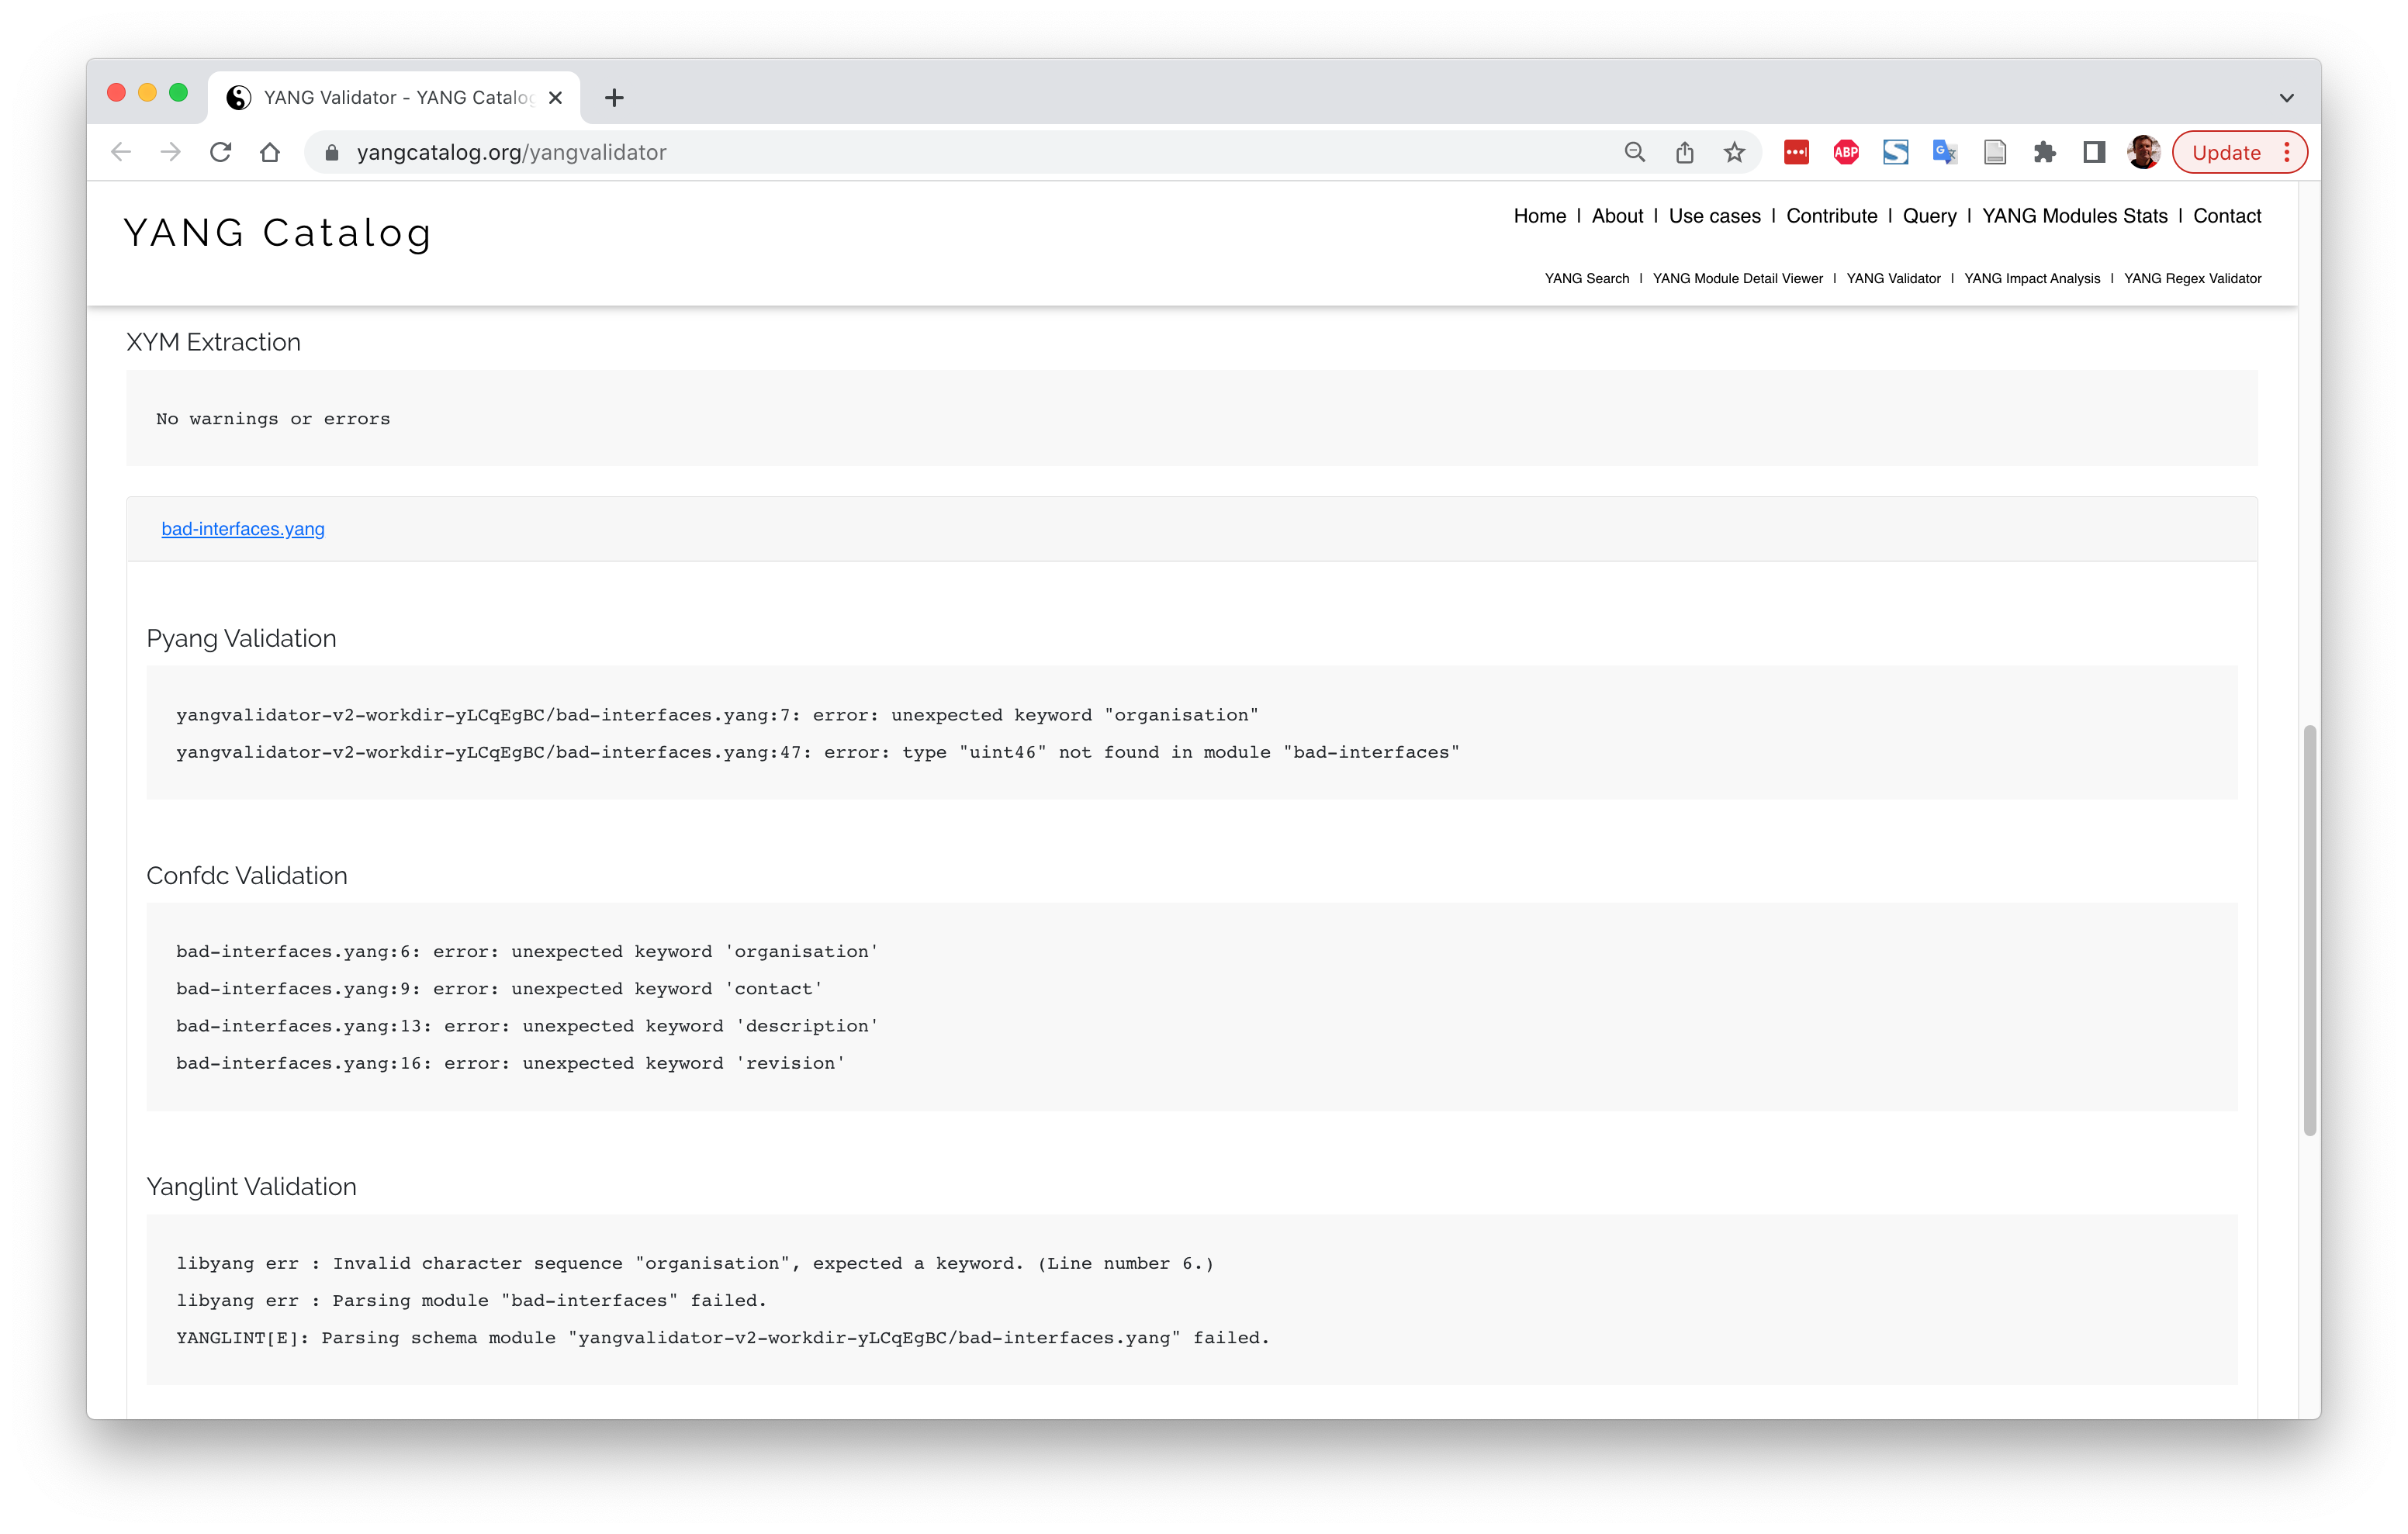Screen dimensions: 2408x1534
Task: Click the Update browser button
Action: coord(2226,152)
